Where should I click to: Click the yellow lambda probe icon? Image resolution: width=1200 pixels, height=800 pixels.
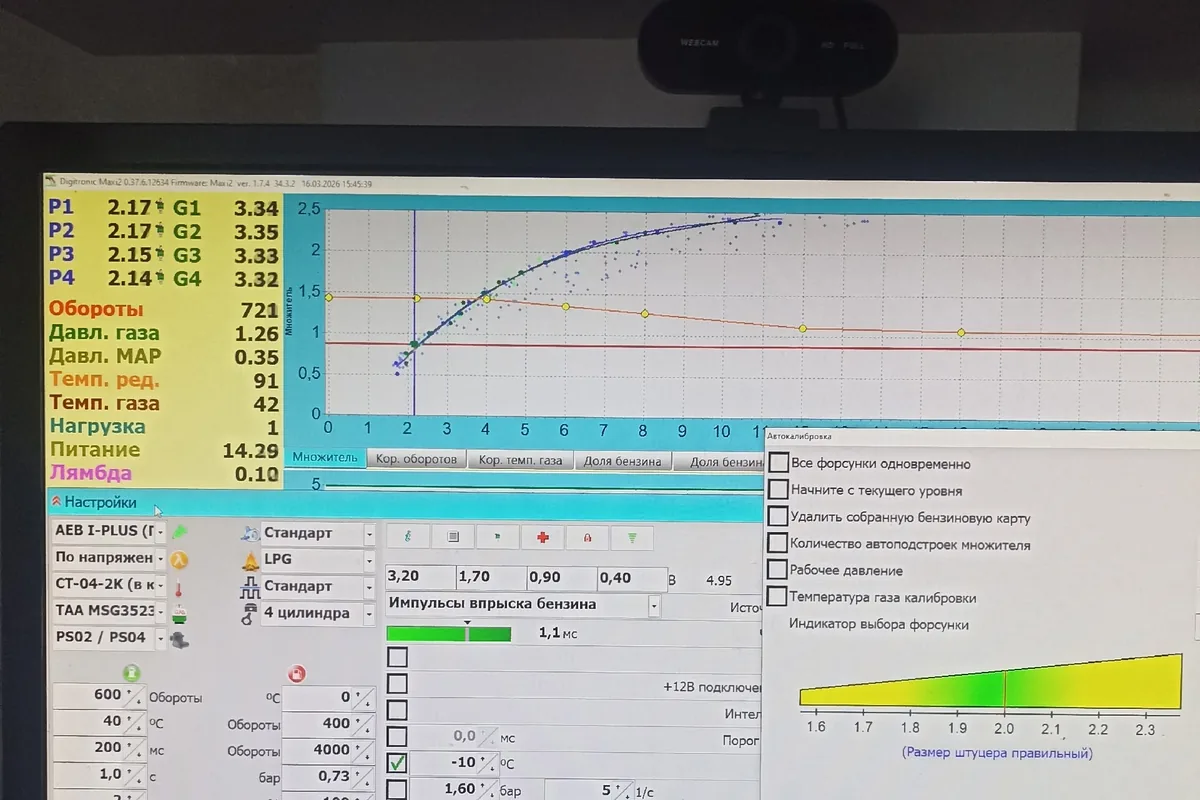point(179,559)
